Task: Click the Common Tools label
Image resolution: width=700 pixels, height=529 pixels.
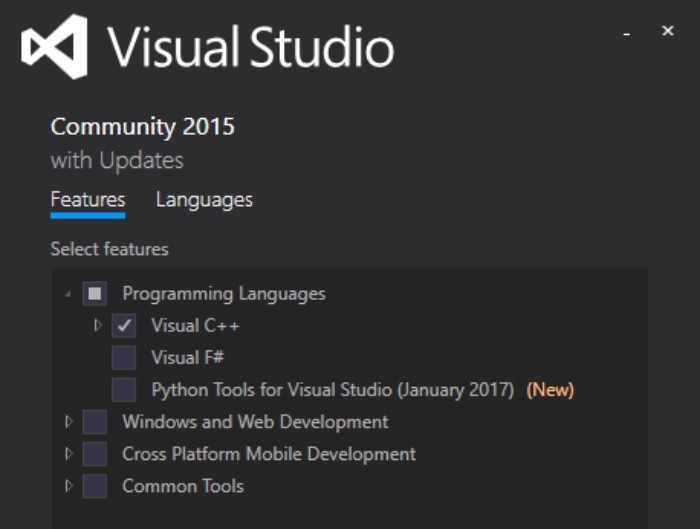Action: point(183,486)
